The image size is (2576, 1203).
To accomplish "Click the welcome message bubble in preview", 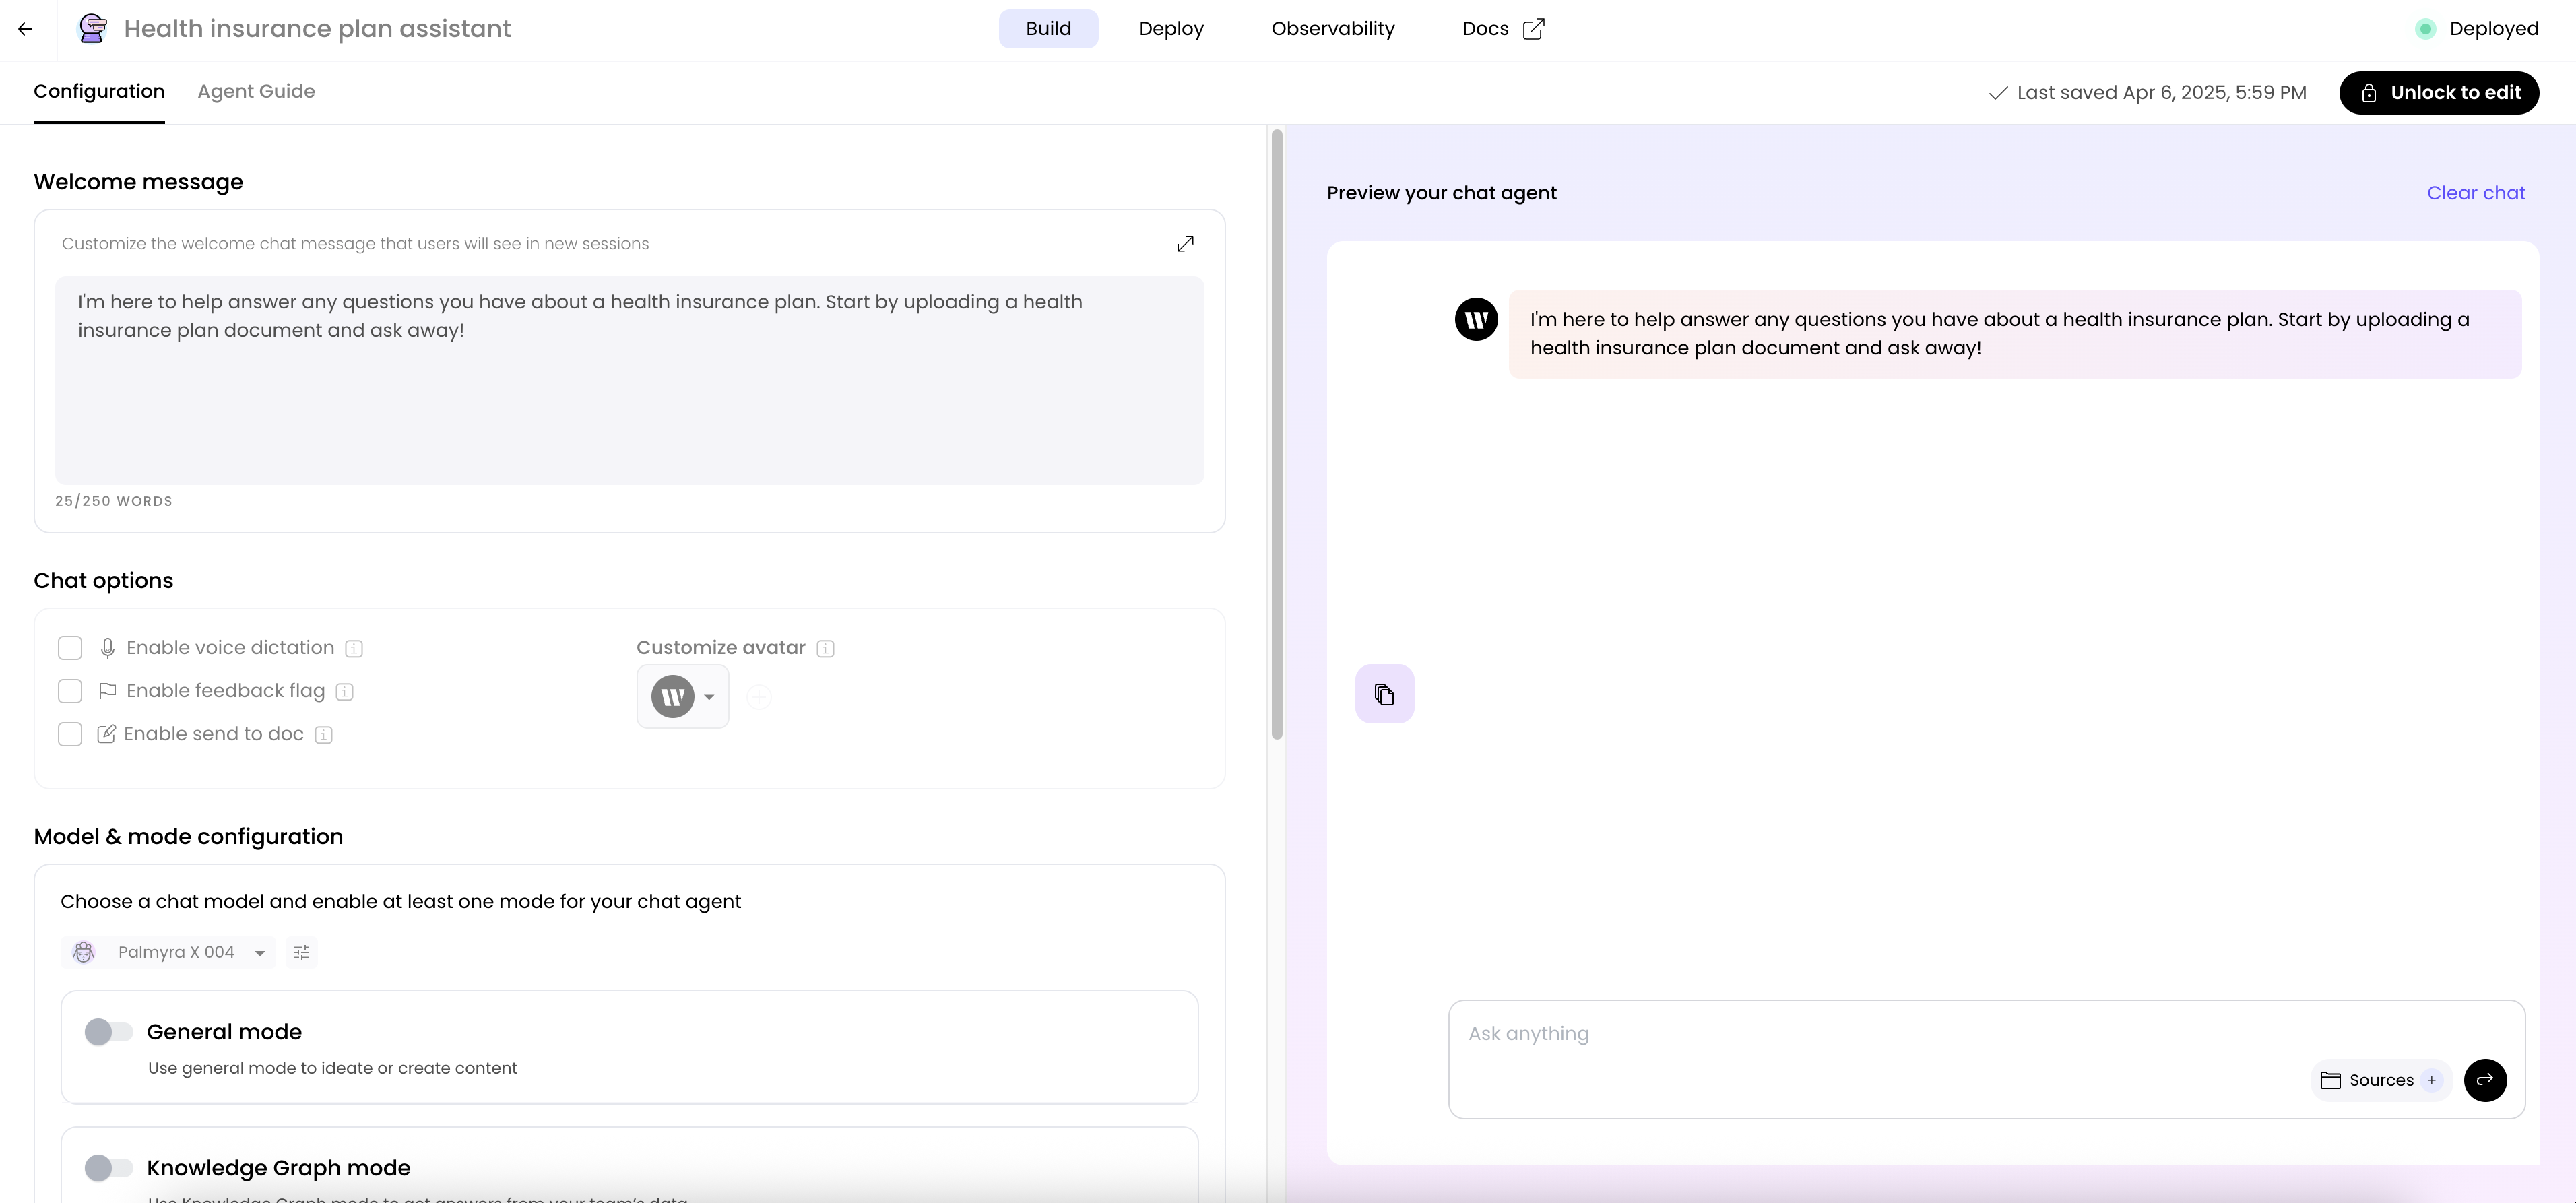I will tap(2015, 334).
